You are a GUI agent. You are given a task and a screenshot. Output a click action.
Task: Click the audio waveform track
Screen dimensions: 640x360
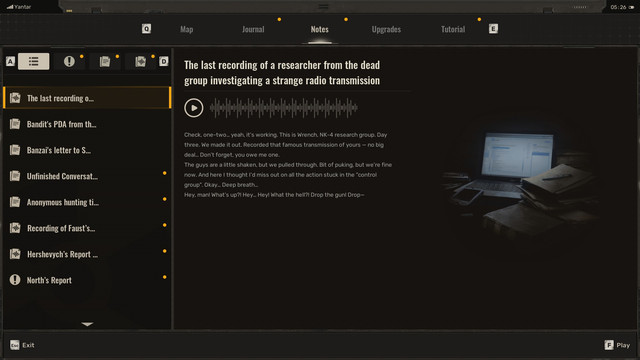284,108
